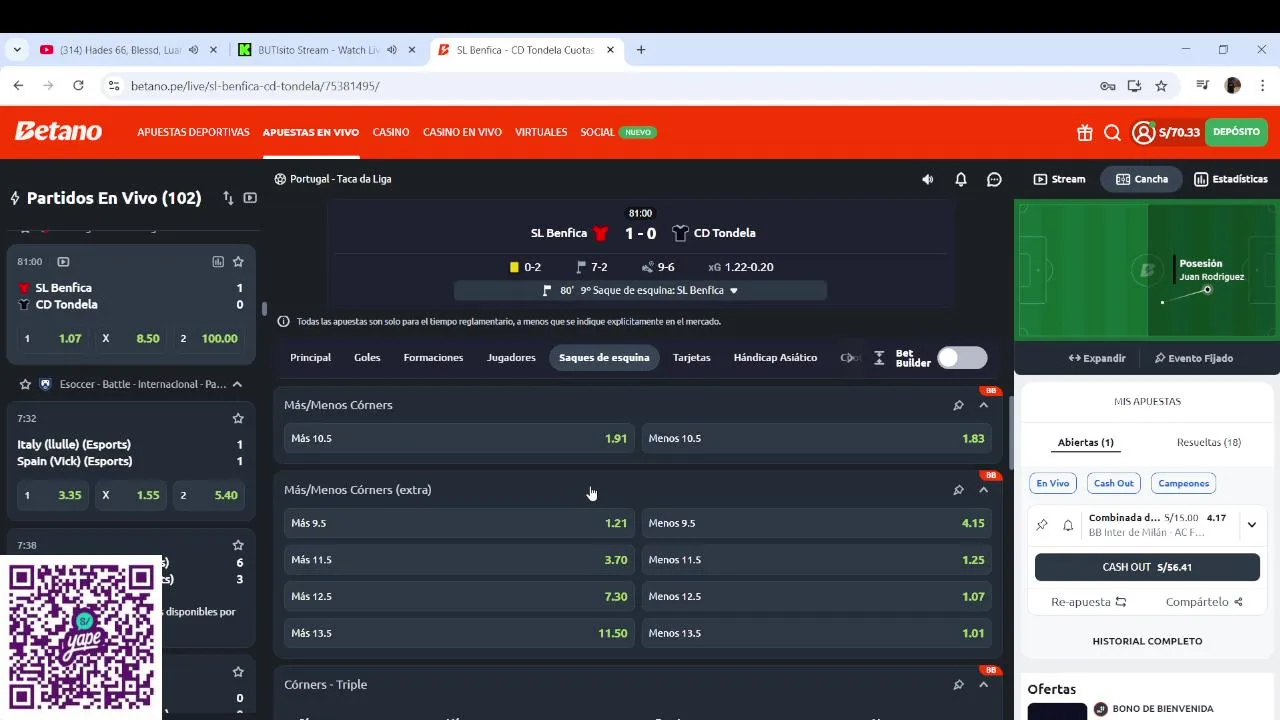Favorite the Esoccer Battle league star
1280x720 pixels.
[x=26, y=384]
